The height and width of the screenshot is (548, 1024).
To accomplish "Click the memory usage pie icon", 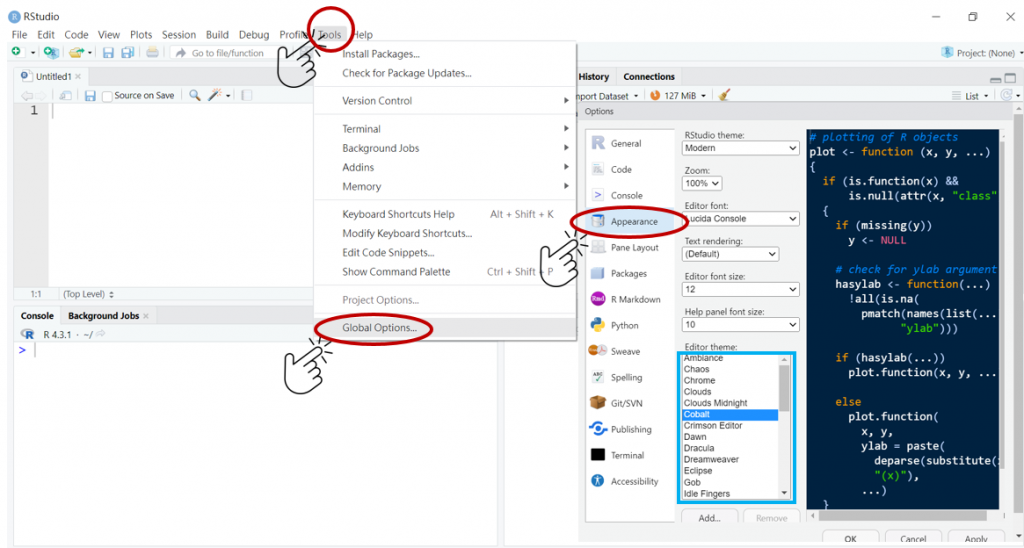I will (655, 95).
